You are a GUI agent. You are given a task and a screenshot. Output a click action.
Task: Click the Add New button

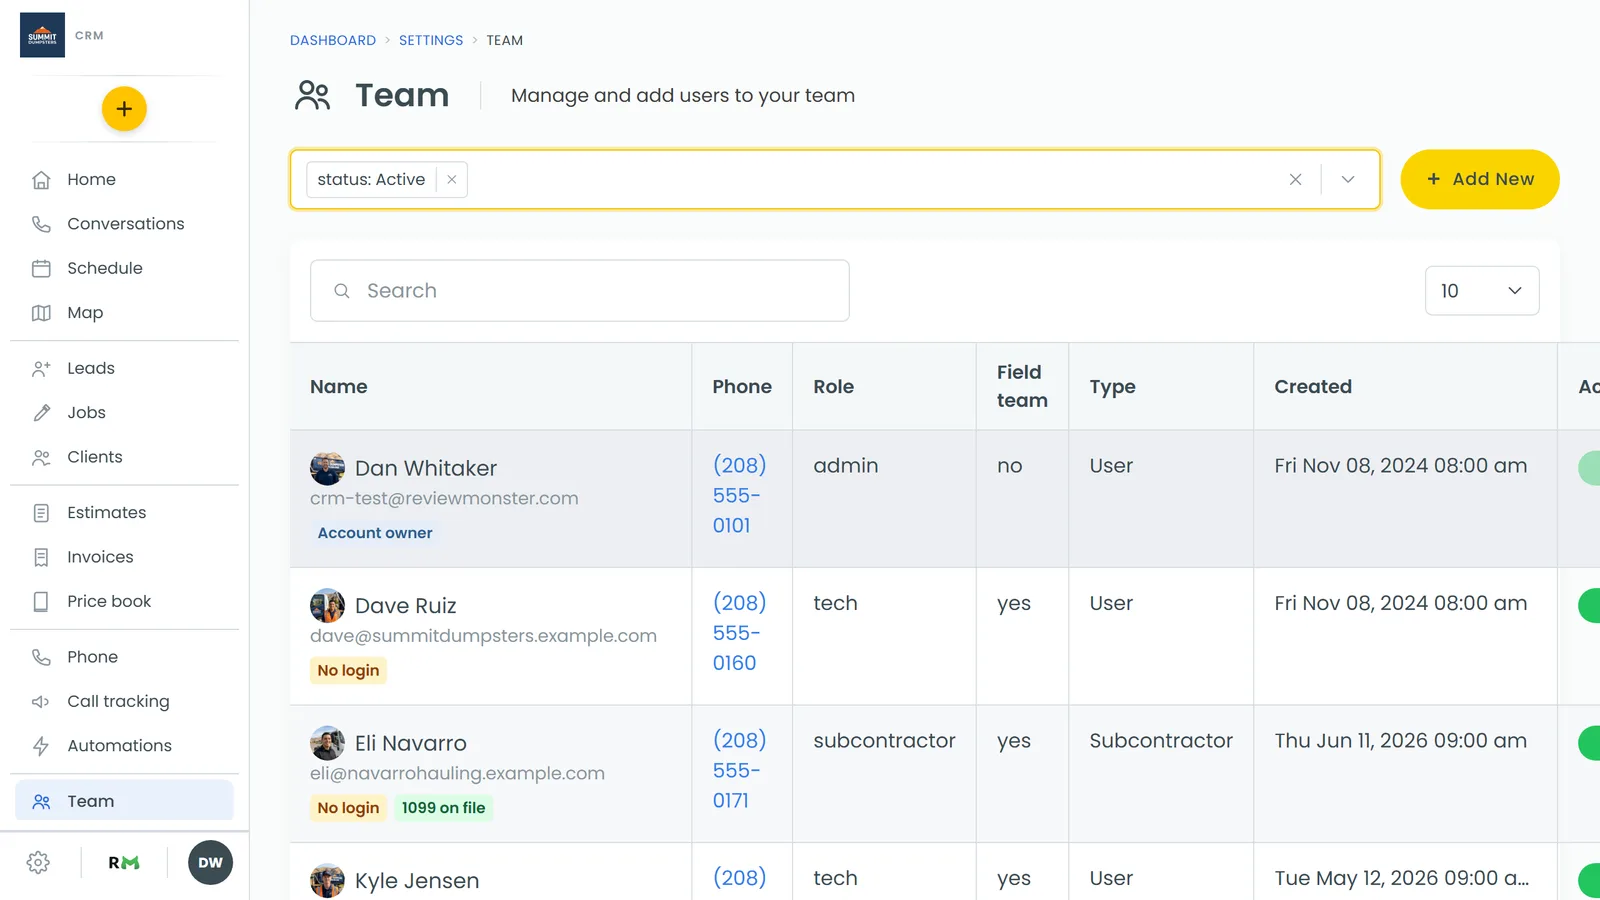pyautogui.click(x=1480, y=179)
